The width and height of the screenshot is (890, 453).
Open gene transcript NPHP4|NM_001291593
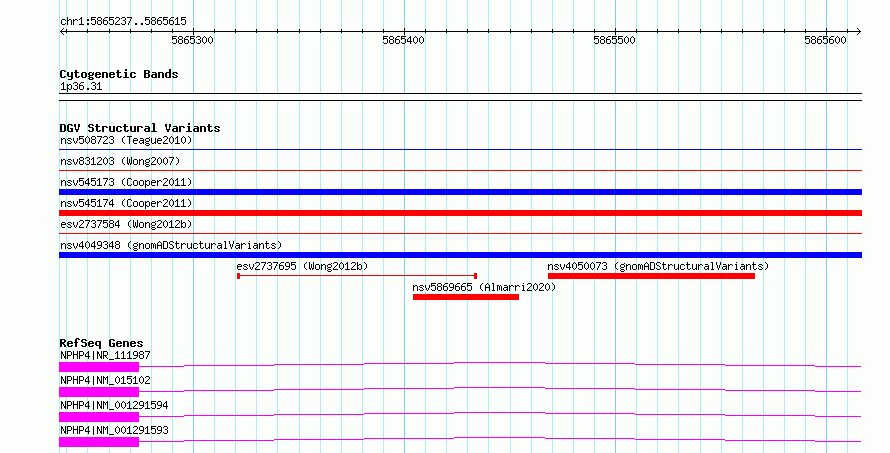click(114, 430)
